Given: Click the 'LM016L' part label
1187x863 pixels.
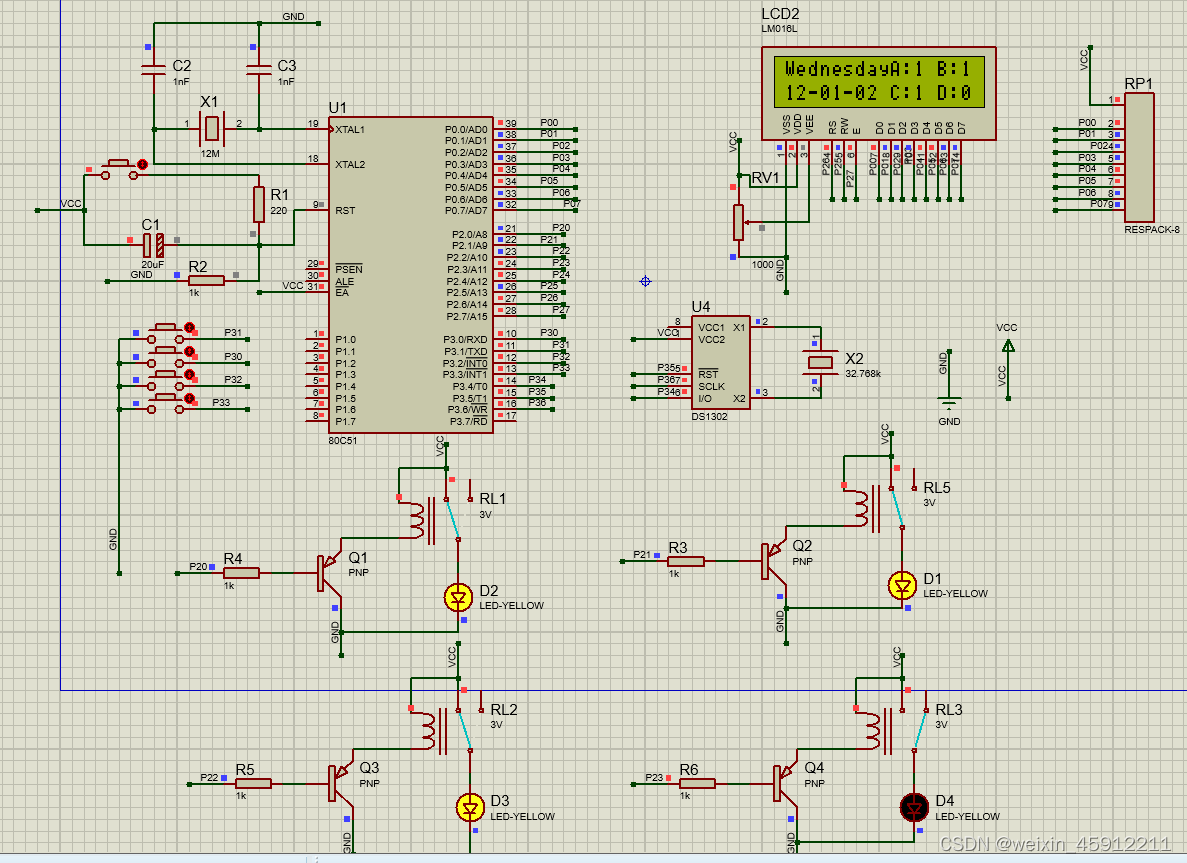Looking at the screenshot, I should (x=779, y=29).
